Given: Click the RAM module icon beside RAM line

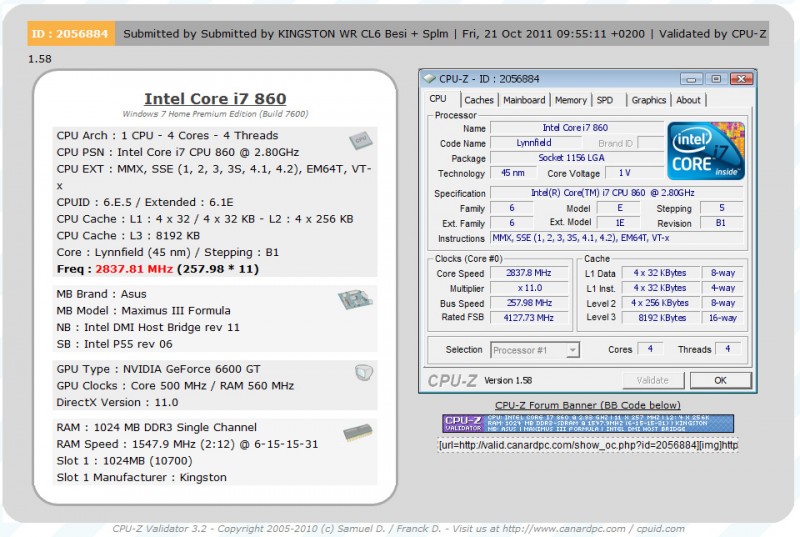Looking at the screenshot, I should (x=358, y=433).
